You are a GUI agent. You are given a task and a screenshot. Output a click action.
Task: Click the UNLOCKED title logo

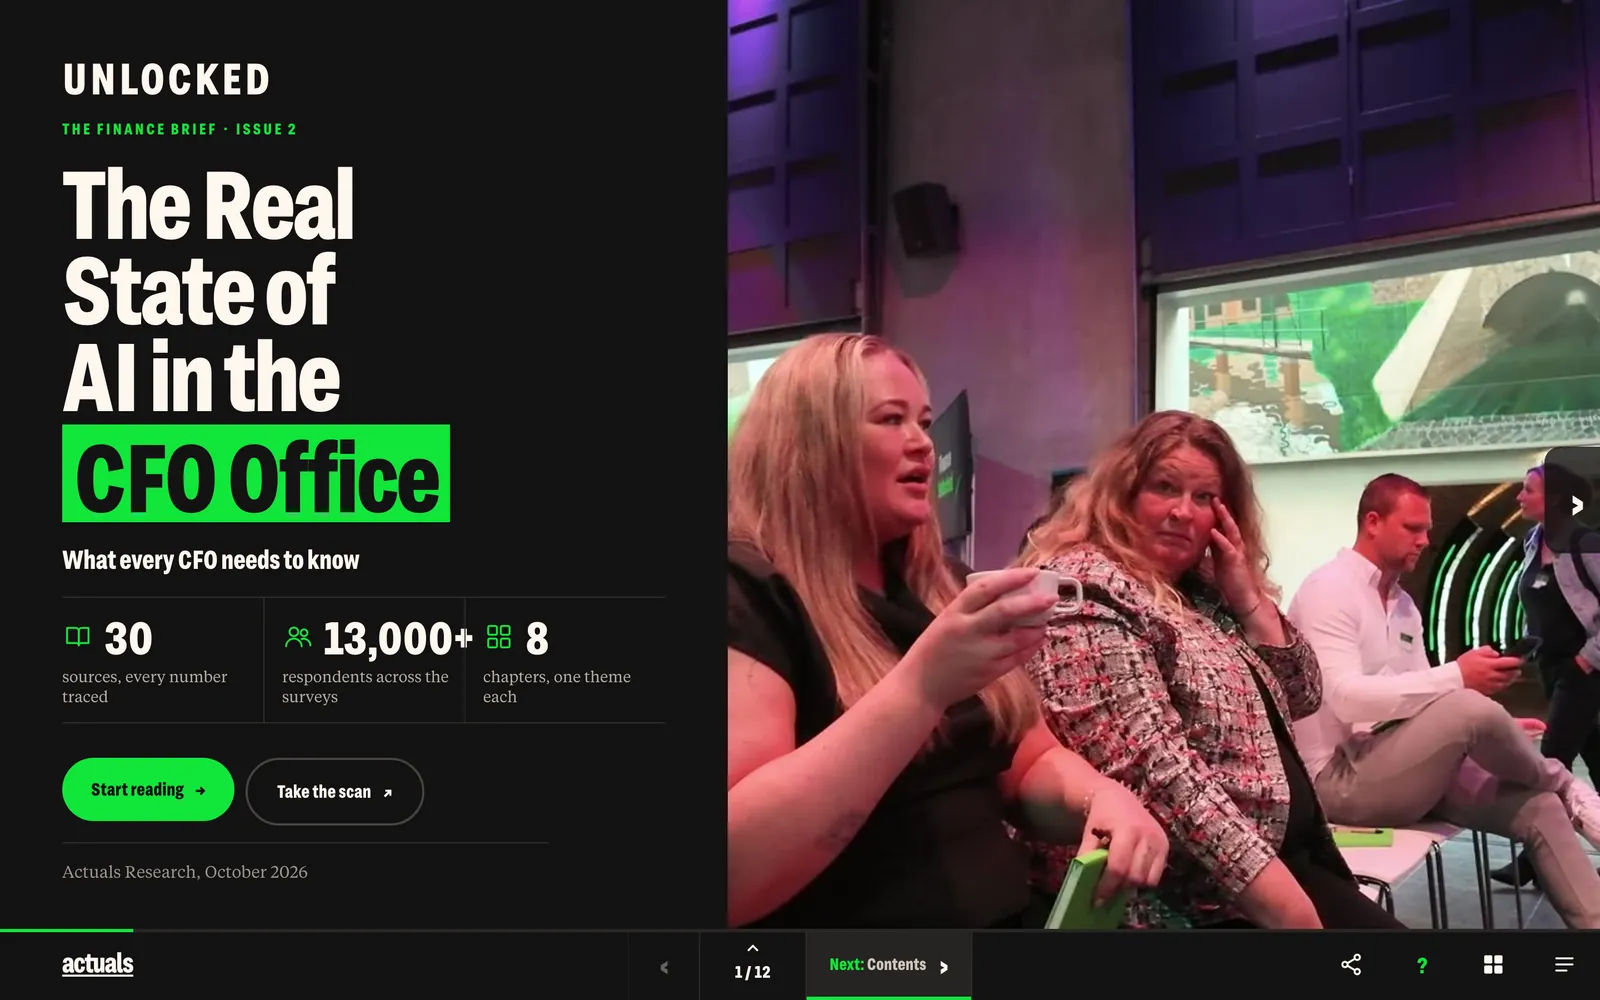(x=167, y=80)
